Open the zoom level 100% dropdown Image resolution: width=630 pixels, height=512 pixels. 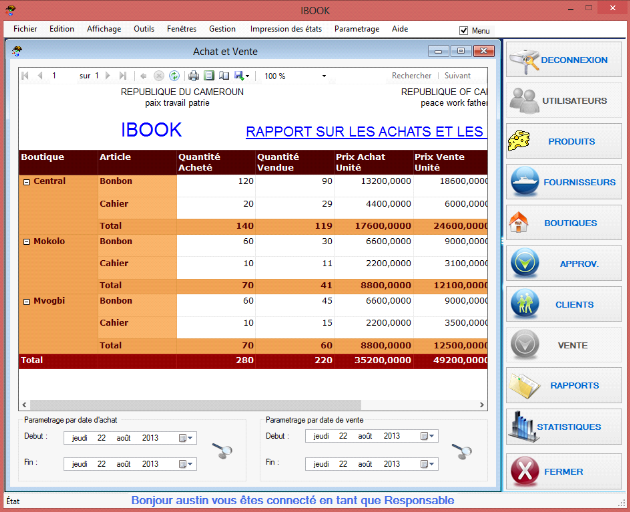click(x=324, y=76)
